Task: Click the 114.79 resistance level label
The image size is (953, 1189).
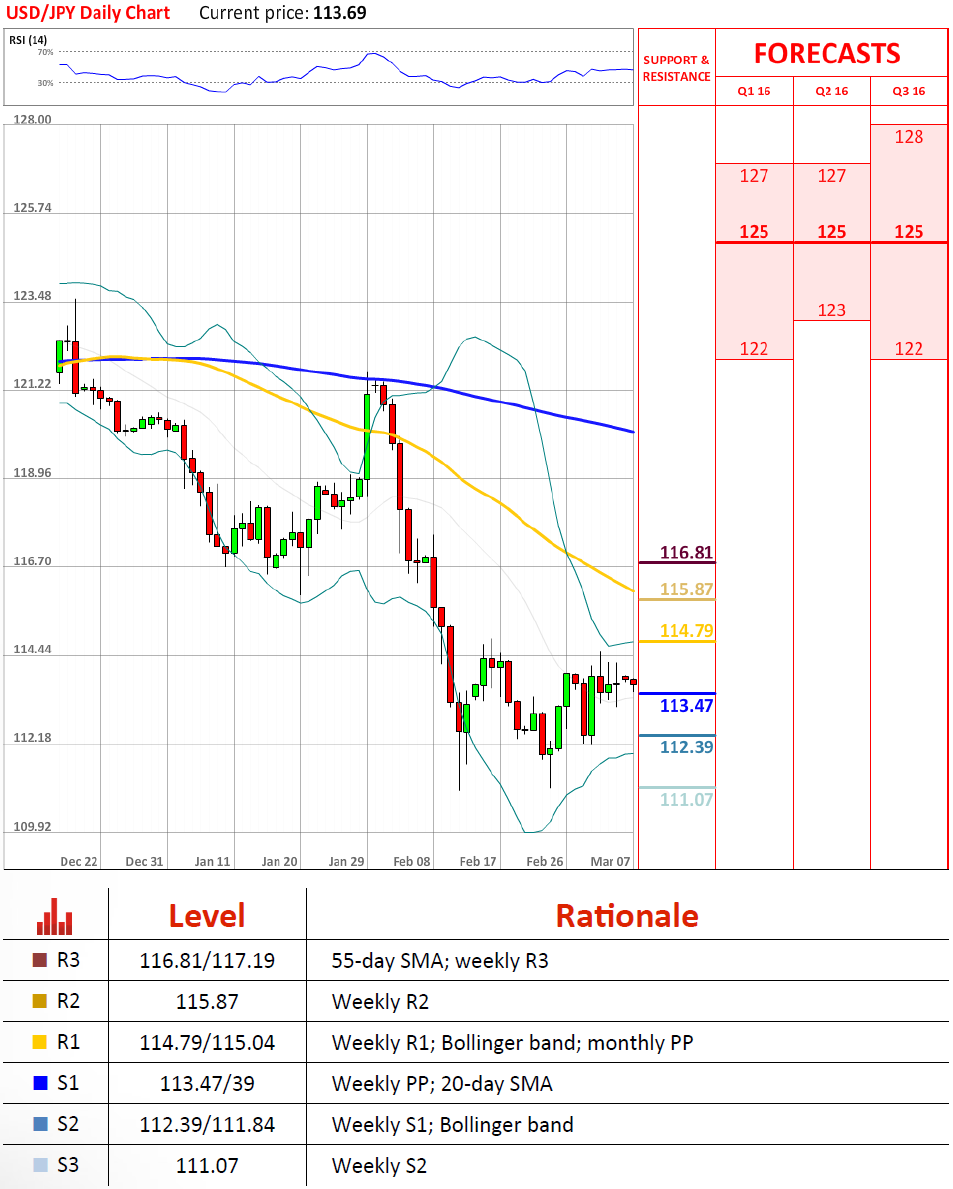Action: click(686, 631)
